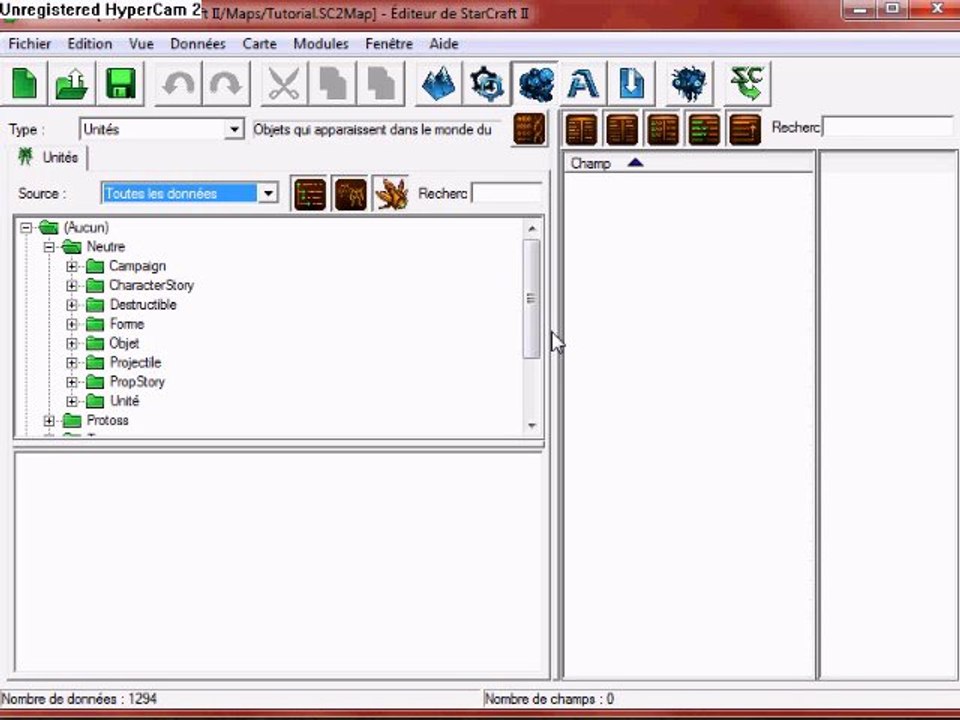Open the Modules menu
Screen dimensions: 960x720
pyautogui.click(x=321, y=44)
